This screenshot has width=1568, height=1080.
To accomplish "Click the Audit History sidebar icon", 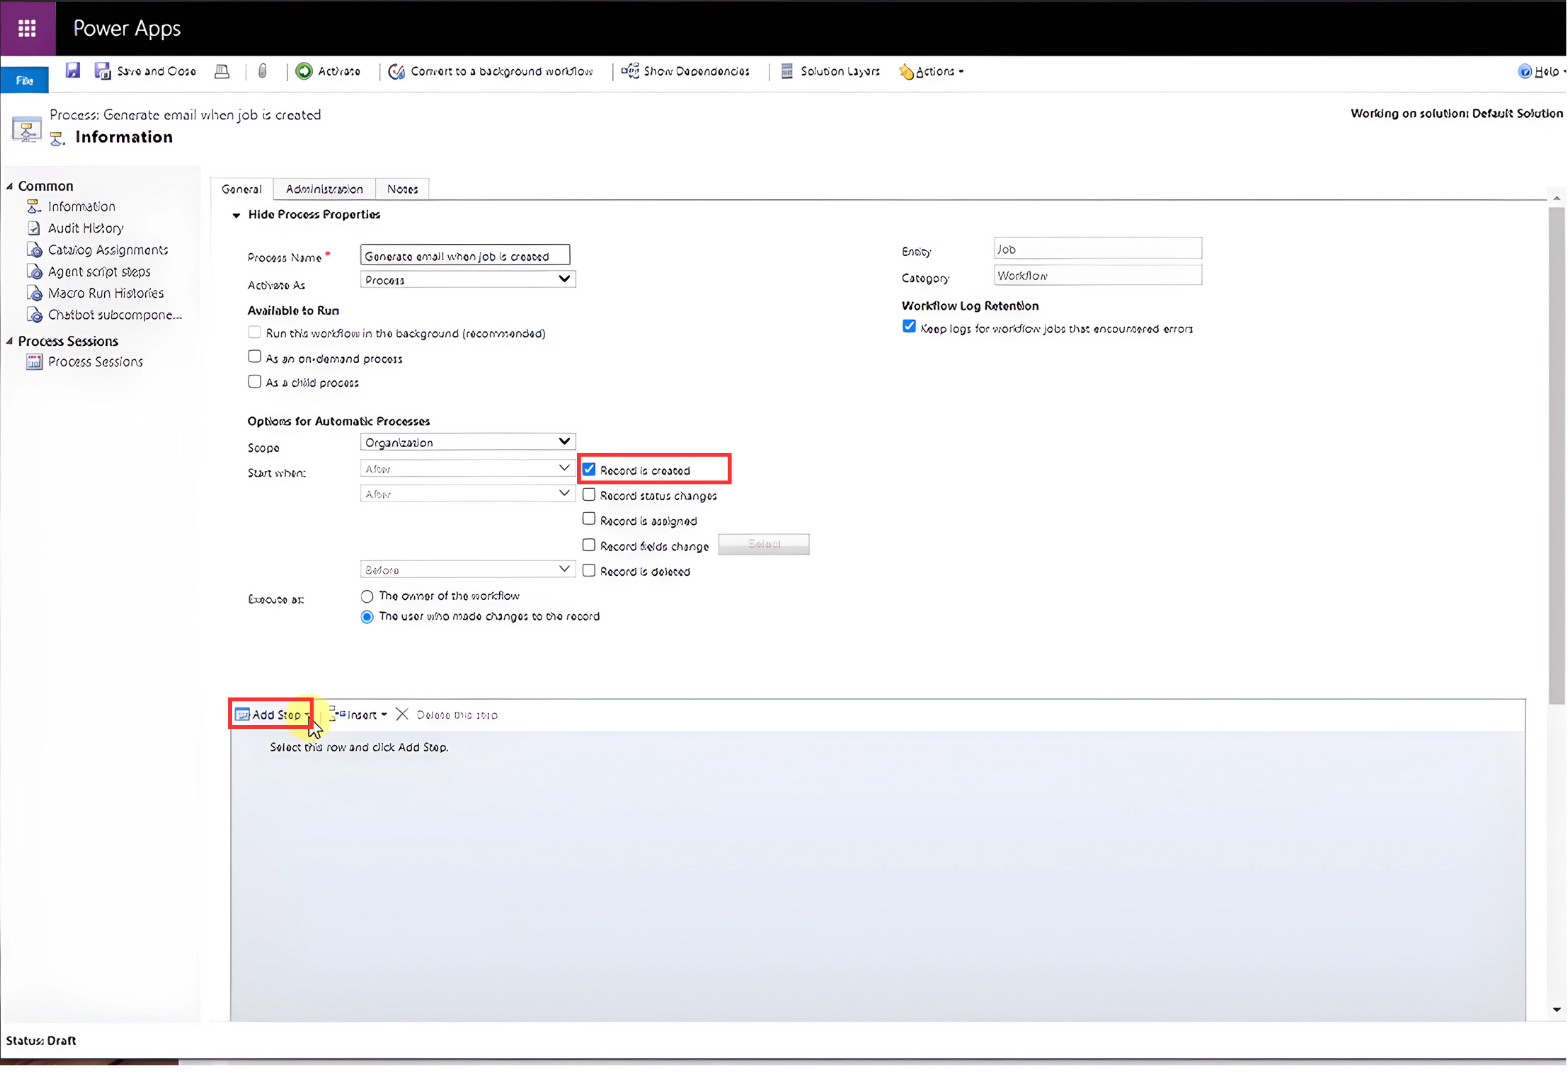I will pyautogui.click(x=34, y=228).
